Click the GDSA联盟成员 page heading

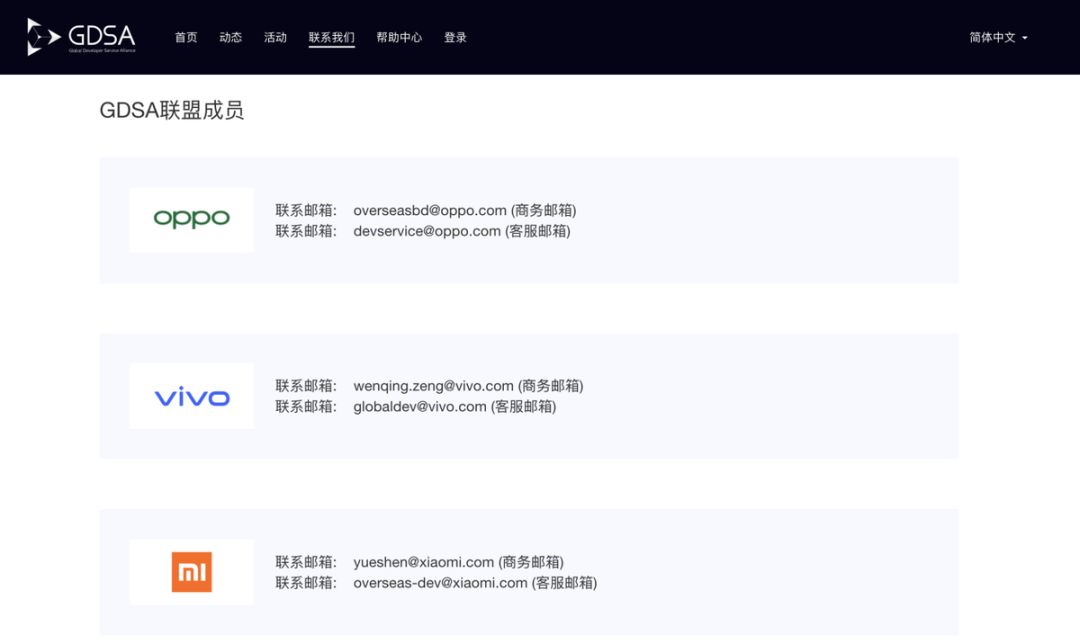172,110
